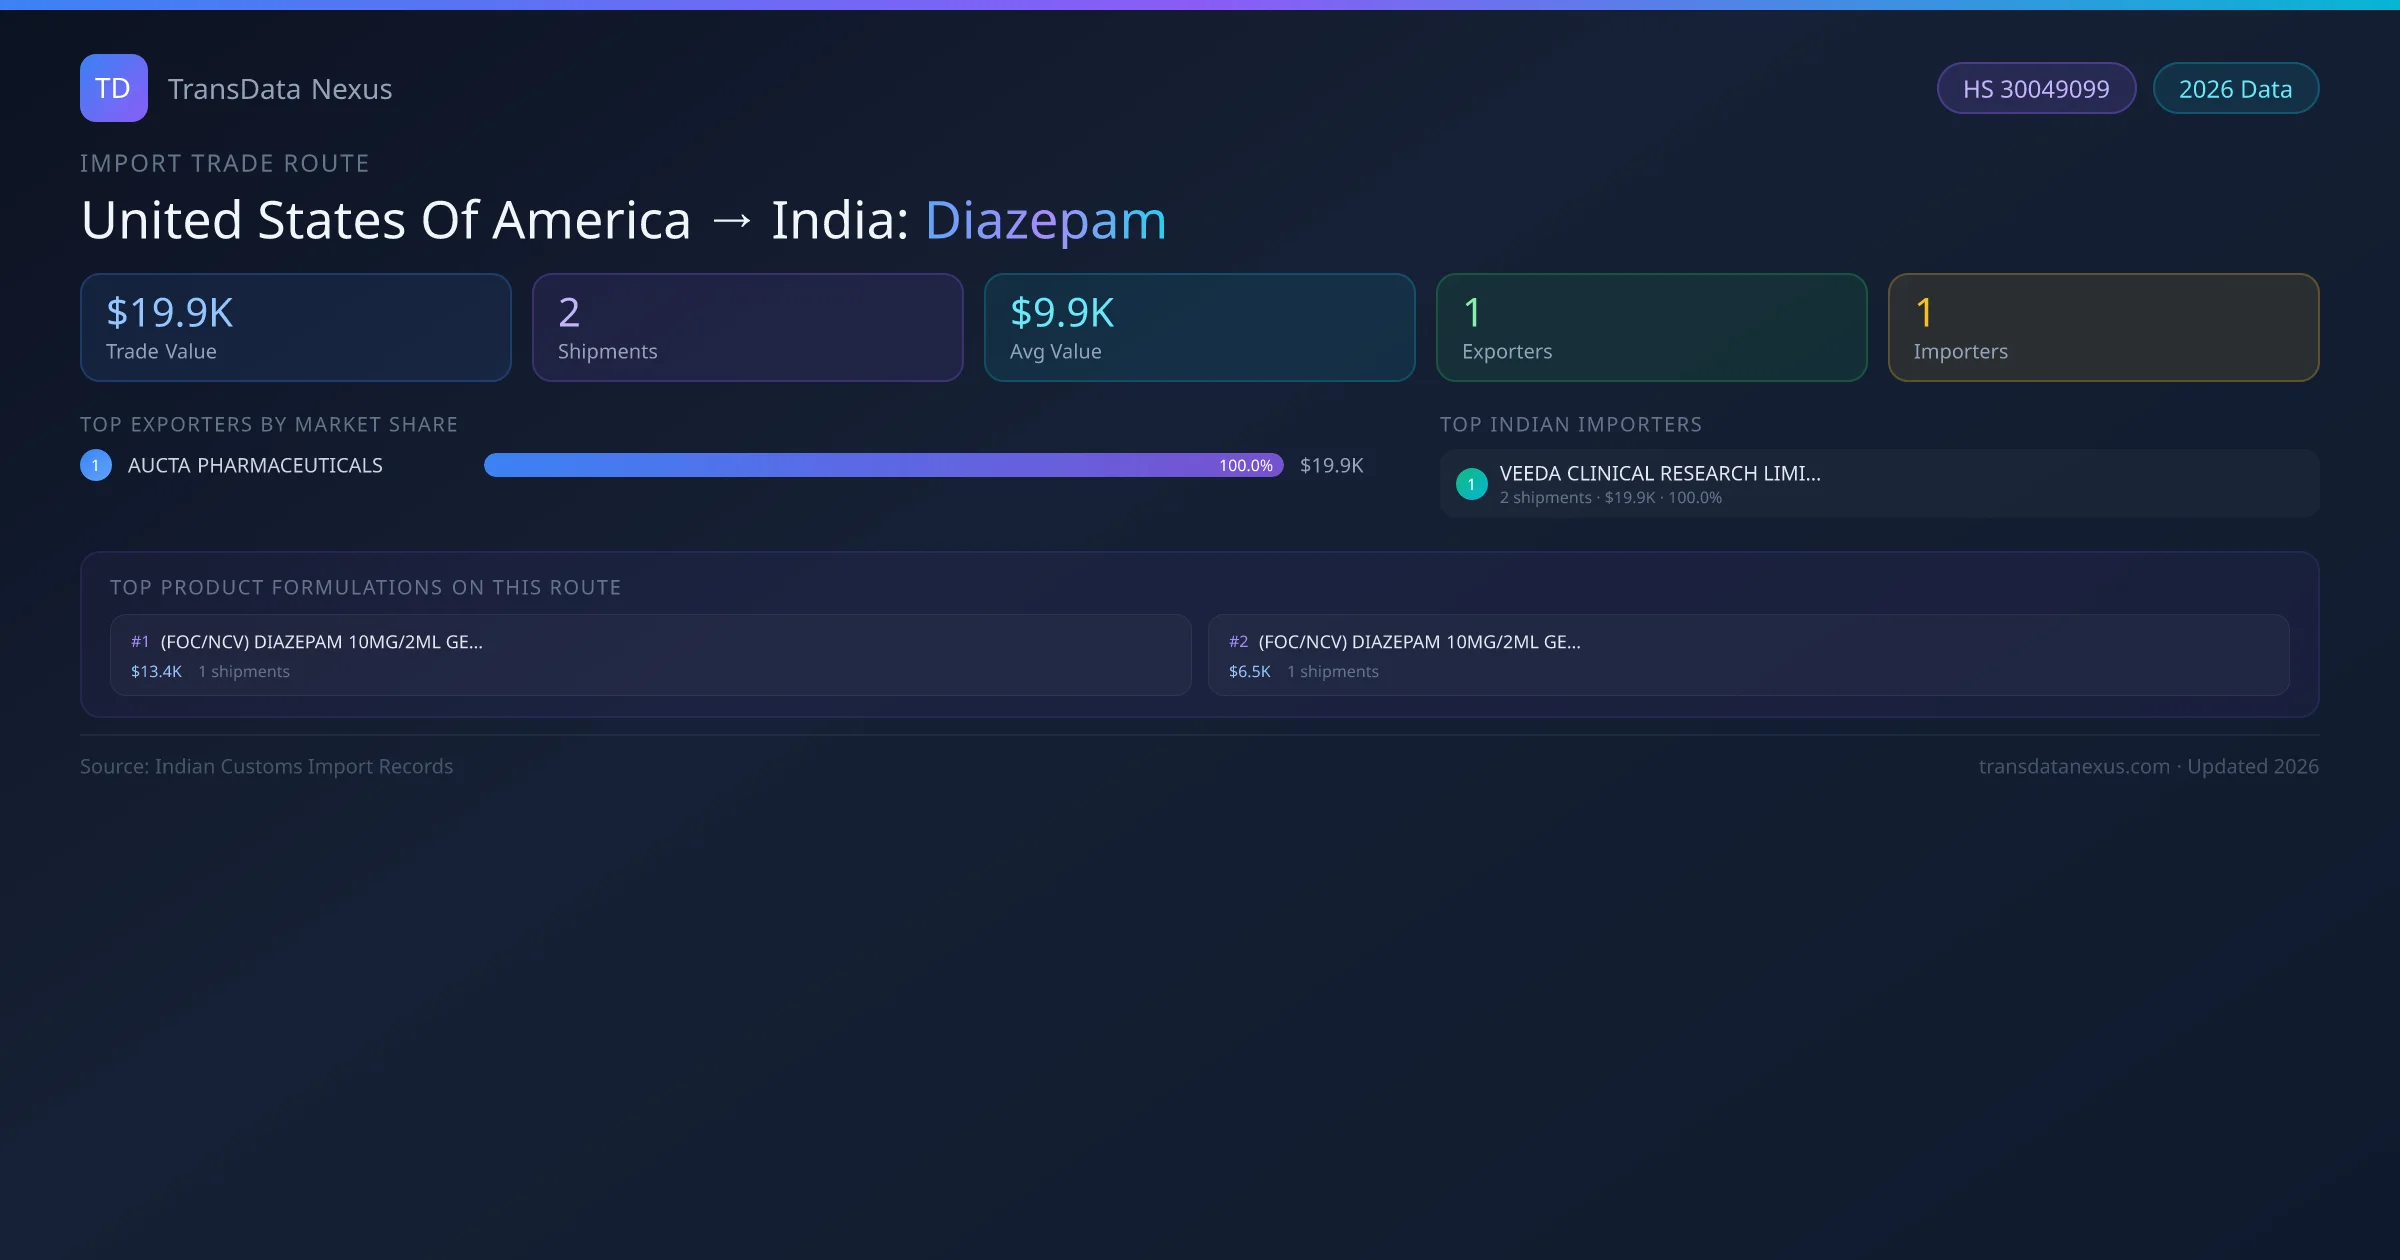The width and height of the screenshot is (2400, 1260).
Task: Click the teal rank badge next to VEEDA CLINICAL RESEARCH
Action: tap(1471, 483)
